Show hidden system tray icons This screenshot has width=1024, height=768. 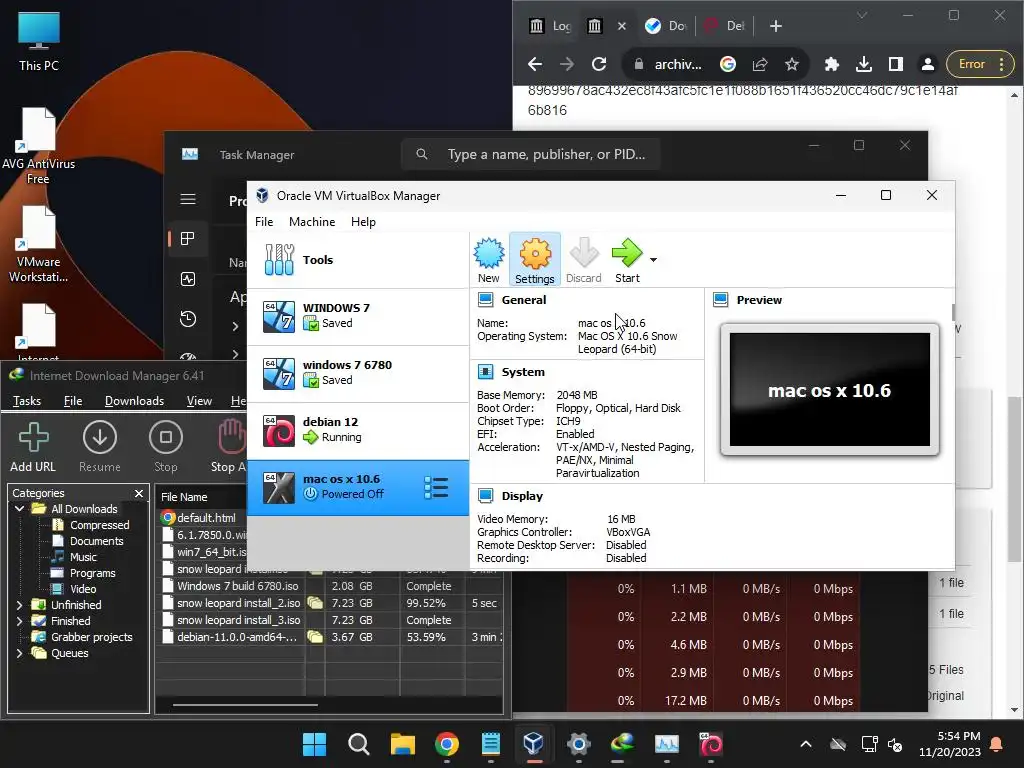point(806,744)
